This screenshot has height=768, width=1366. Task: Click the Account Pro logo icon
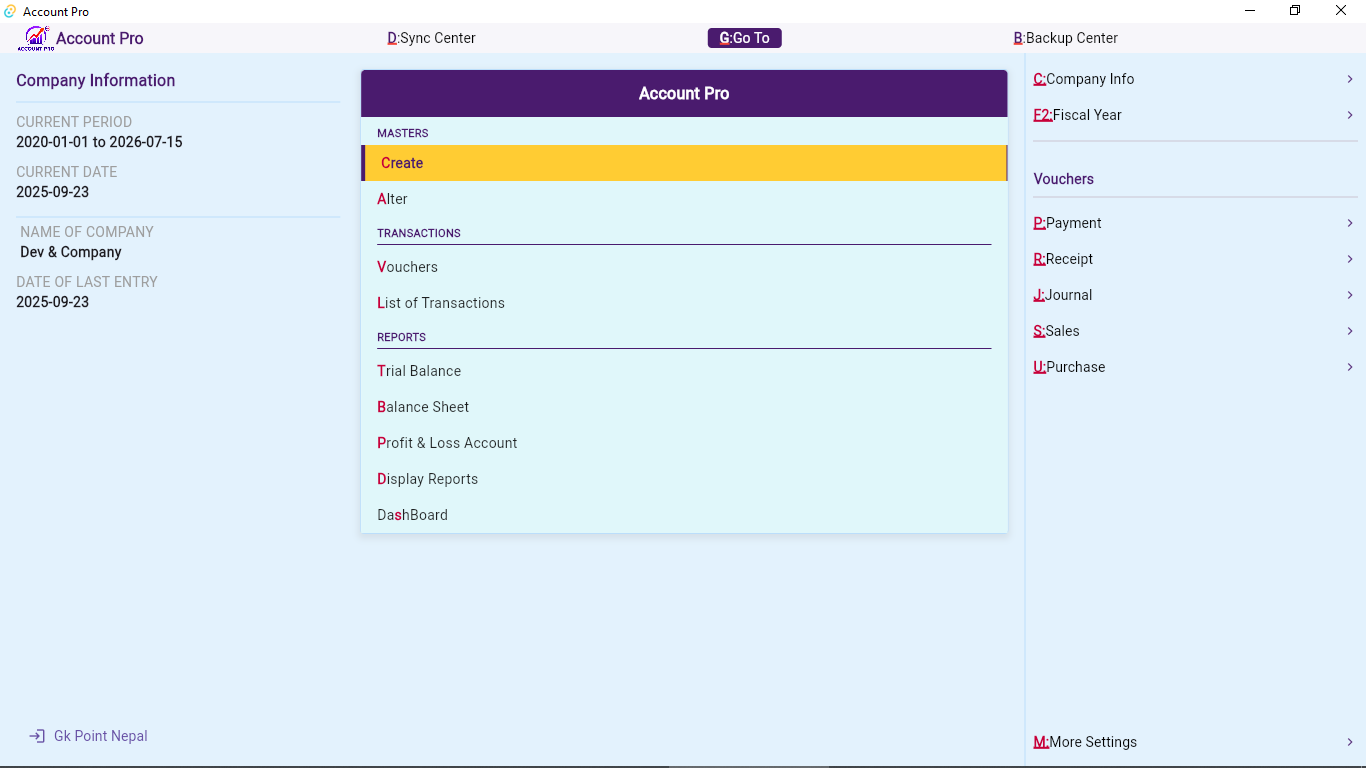(36, 38)
